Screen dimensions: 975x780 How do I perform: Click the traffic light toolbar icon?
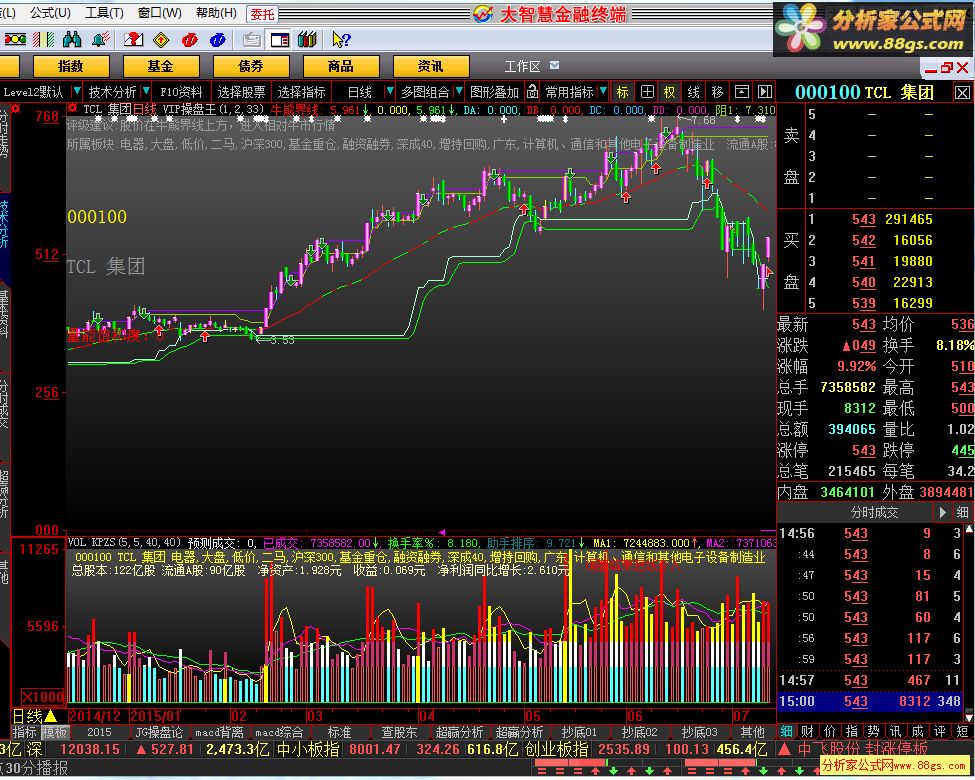pyautogui.click(x=16, y=40)
